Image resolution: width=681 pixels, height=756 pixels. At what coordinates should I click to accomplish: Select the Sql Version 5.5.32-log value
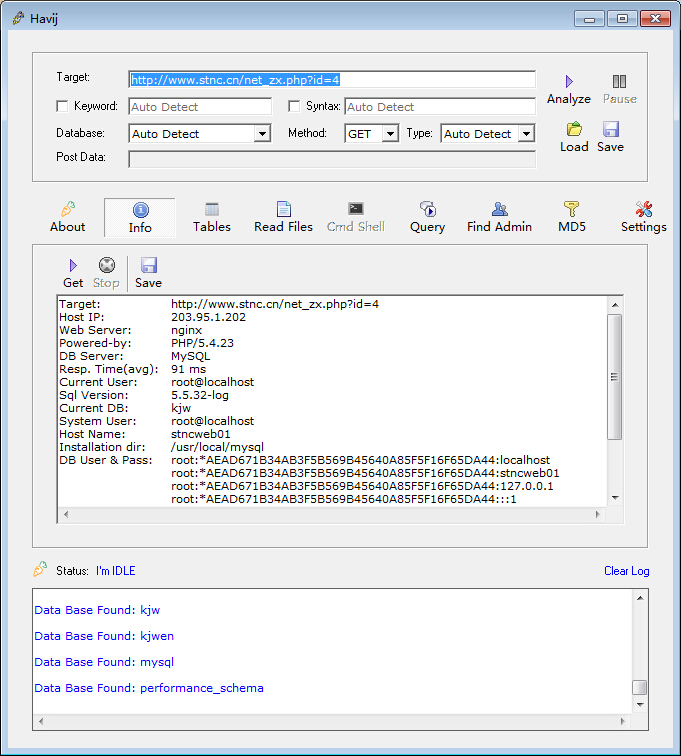click(200, 395)
